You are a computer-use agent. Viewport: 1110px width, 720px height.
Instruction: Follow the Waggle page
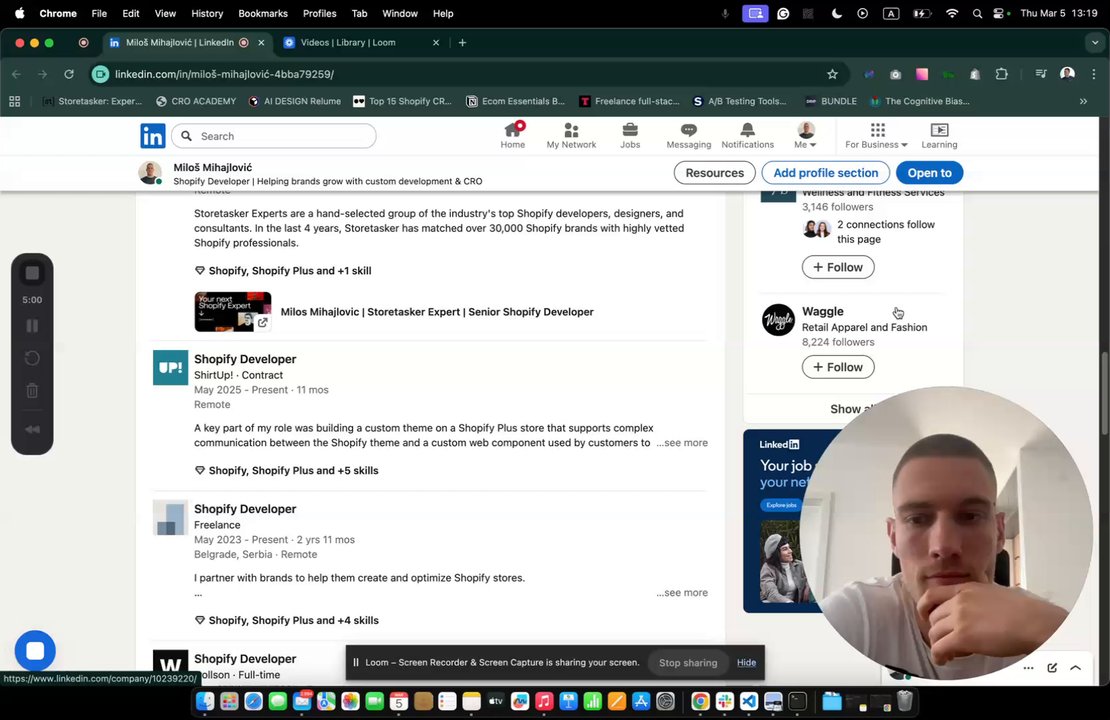pyautogui.click(x=837, y=367)
